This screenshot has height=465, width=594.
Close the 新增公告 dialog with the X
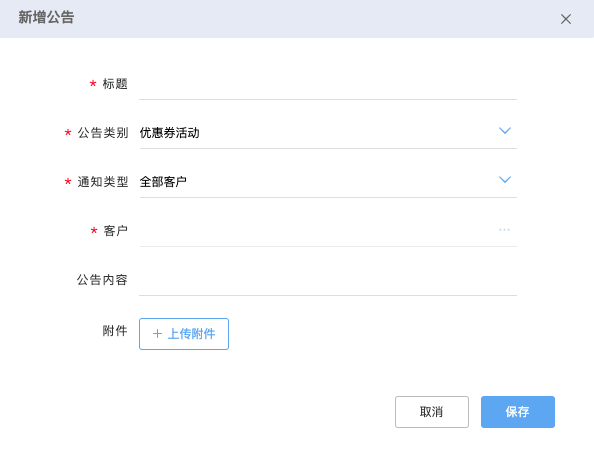tap(566, 19)
